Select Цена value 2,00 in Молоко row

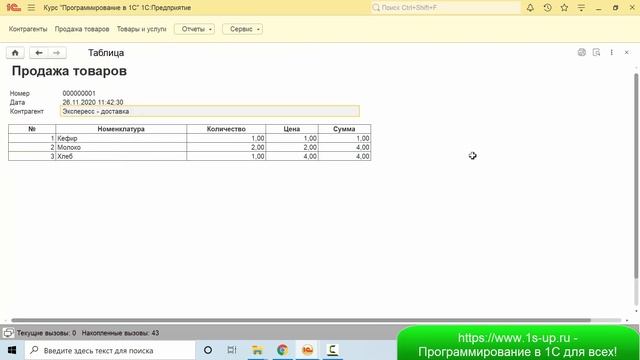coord(292,147)
